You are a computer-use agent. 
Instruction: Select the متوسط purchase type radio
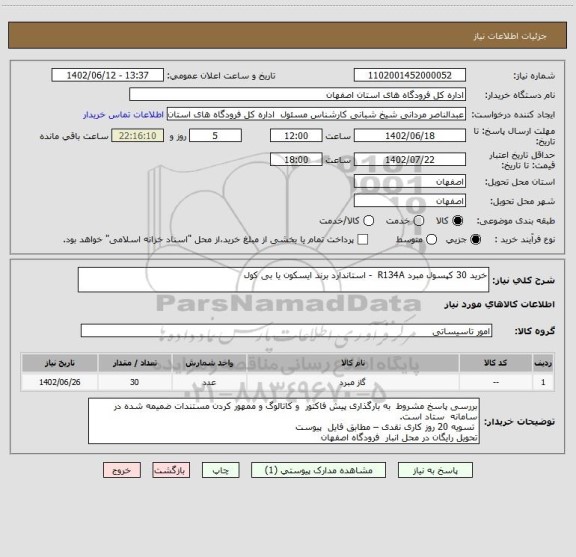[x=431, y=240]
